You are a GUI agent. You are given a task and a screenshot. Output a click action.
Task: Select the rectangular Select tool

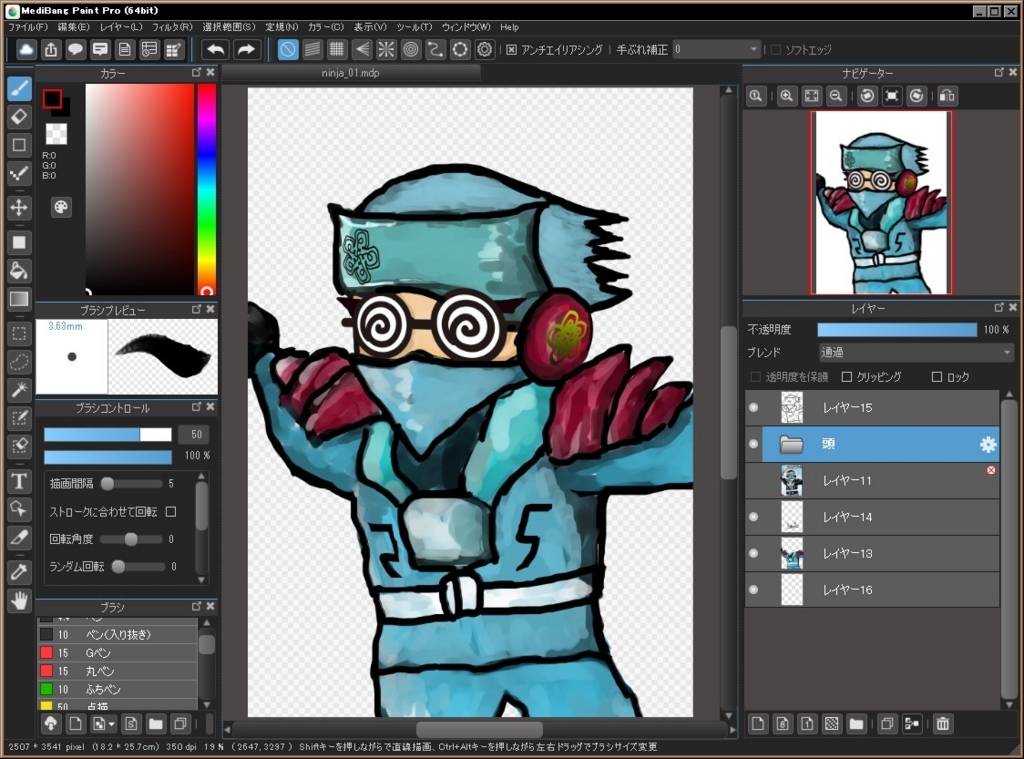click(x=19, y=334)
